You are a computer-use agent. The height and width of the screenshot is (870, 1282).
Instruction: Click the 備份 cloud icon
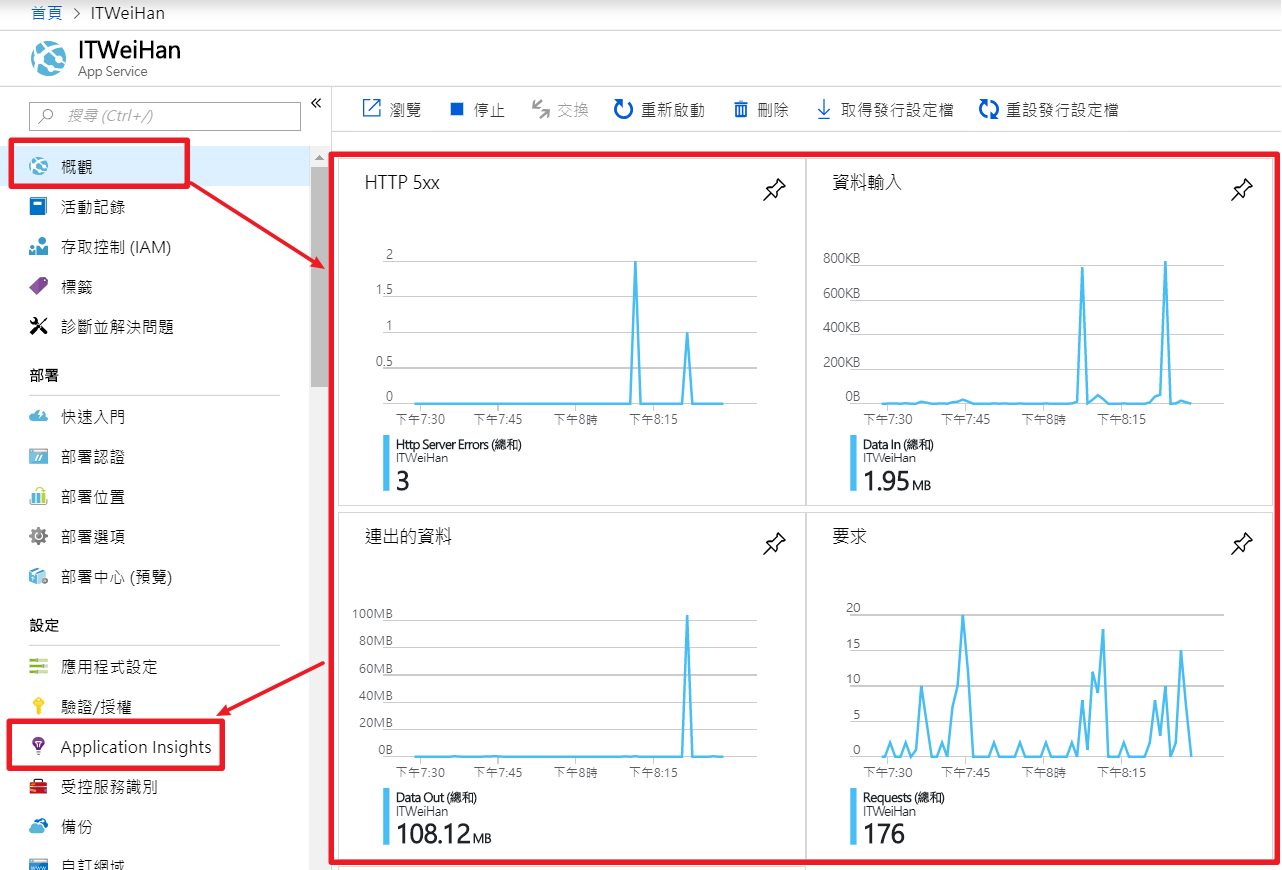[38, 827]
